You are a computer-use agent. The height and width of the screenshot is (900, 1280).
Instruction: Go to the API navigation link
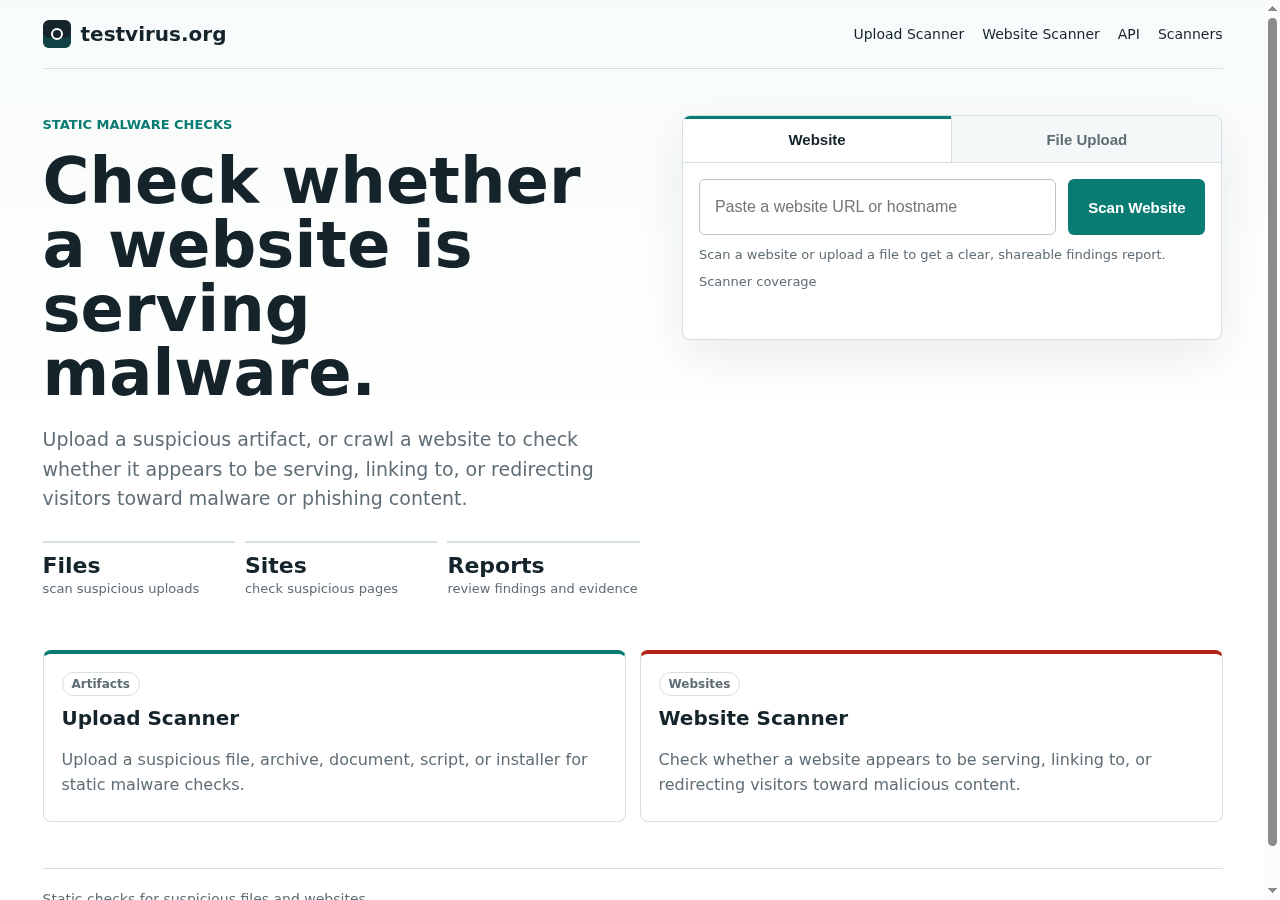1128,34
